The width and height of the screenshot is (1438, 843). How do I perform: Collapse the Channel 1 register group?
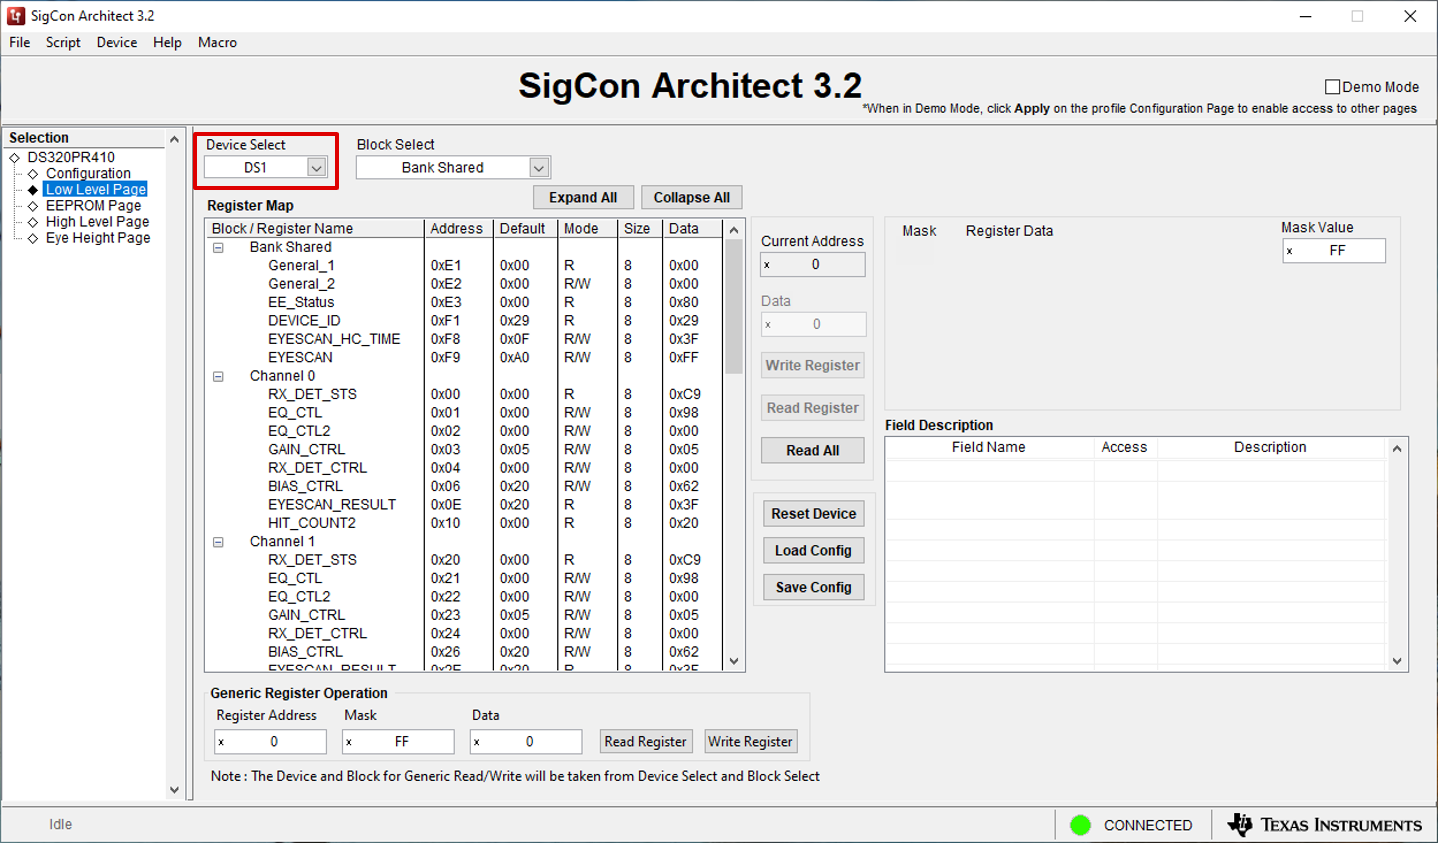point(218,542)
